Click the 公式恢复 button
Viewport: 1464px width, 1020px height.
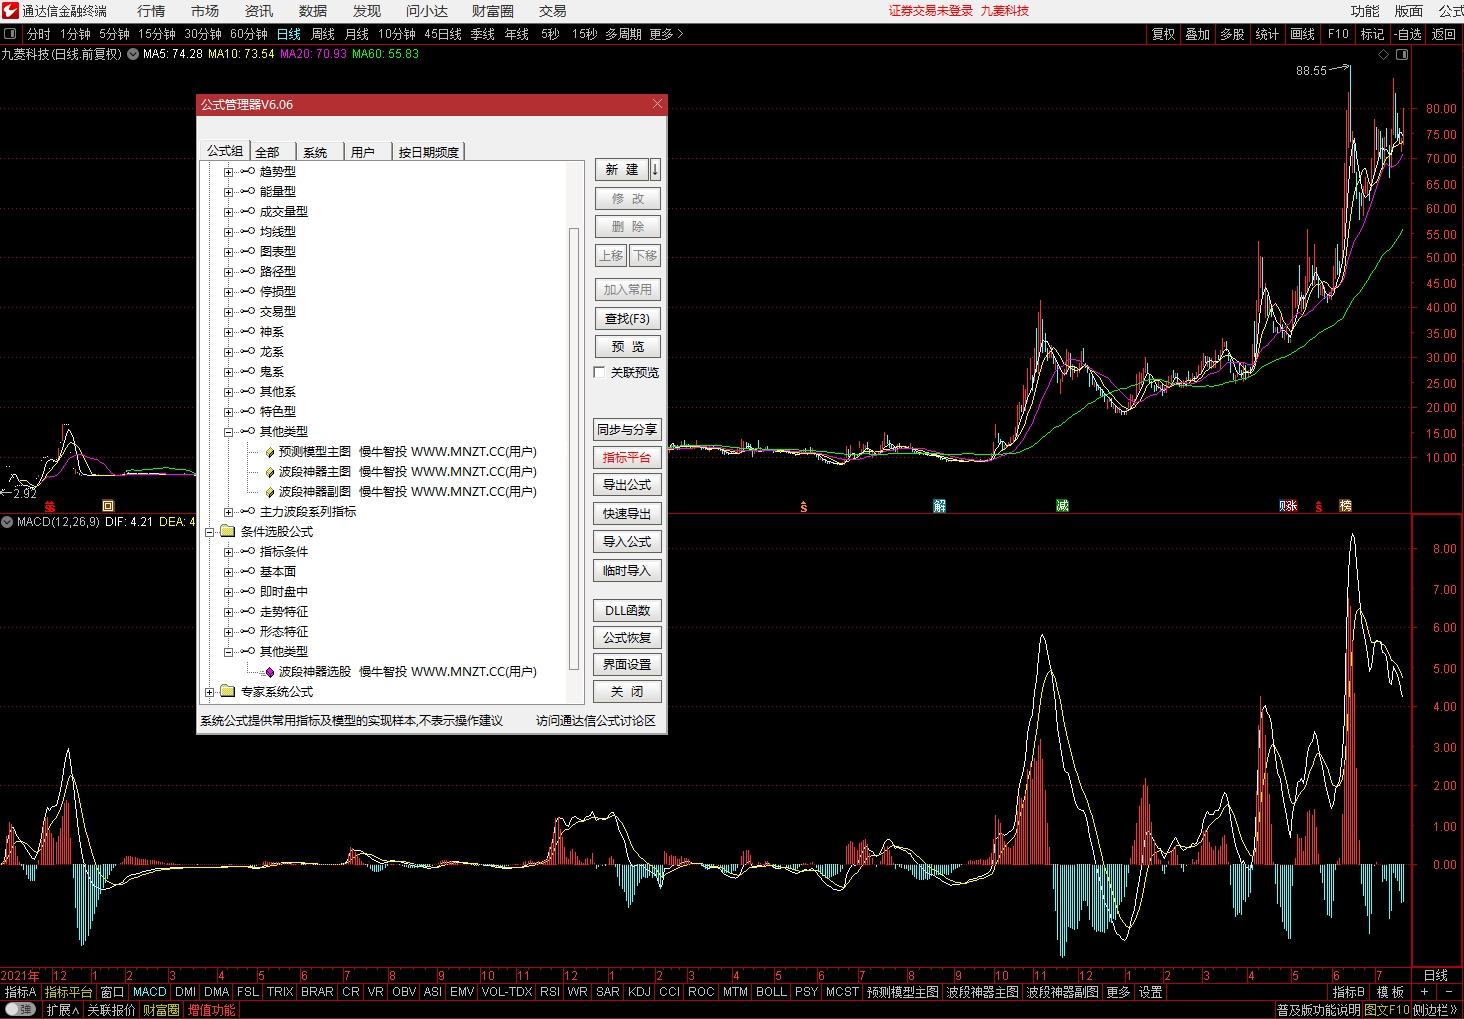(x=627, y=638)
